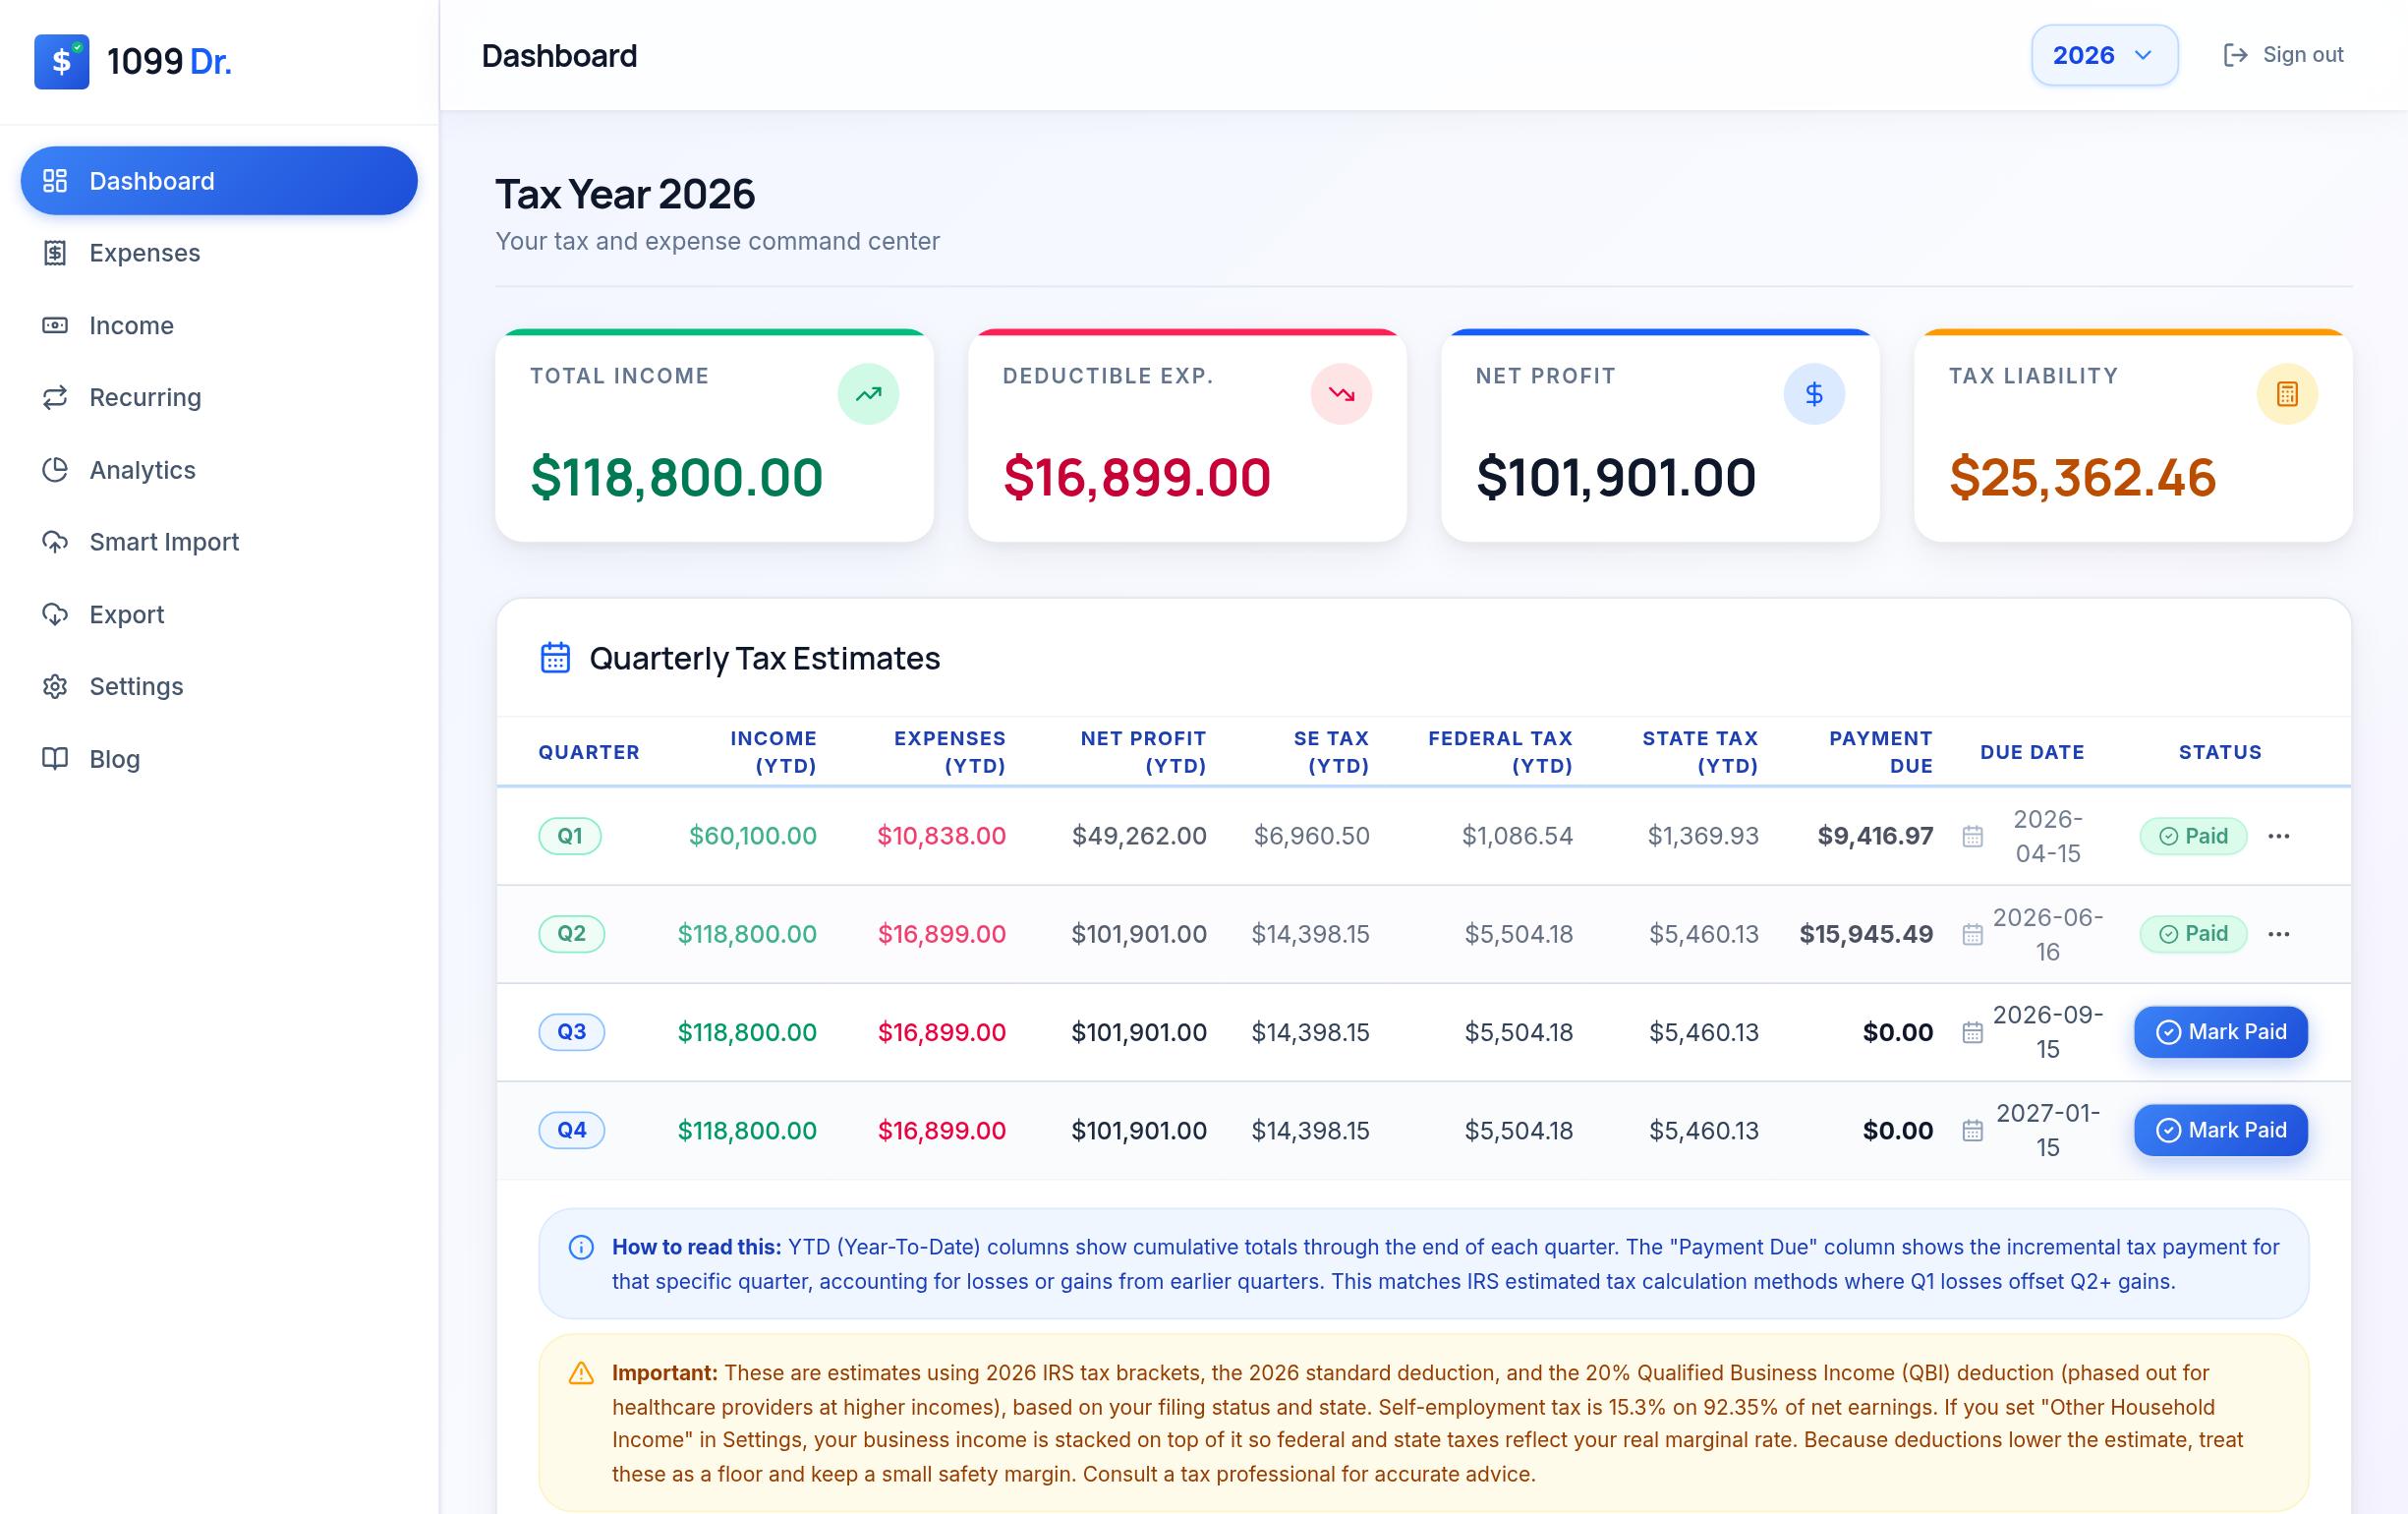2408x1514 pixels.
Task: Open the 2026 tax year dropdown
Action: point(2104,55)
